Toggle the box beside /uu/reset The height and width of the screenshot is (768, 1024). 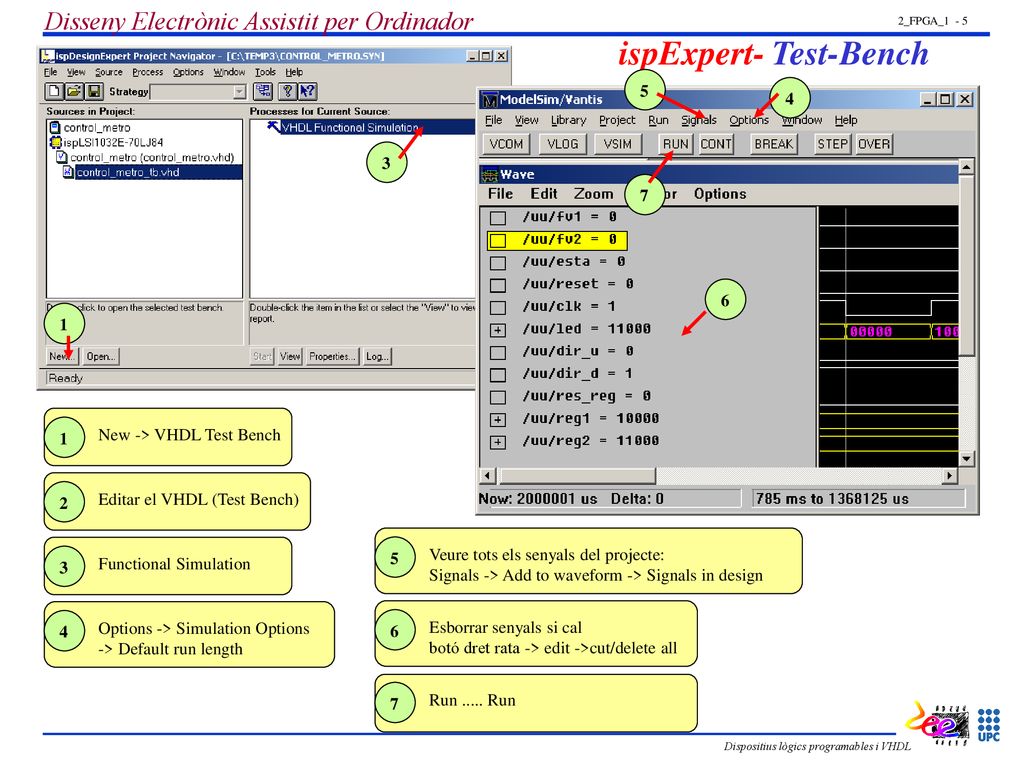[x=498, y=285]
